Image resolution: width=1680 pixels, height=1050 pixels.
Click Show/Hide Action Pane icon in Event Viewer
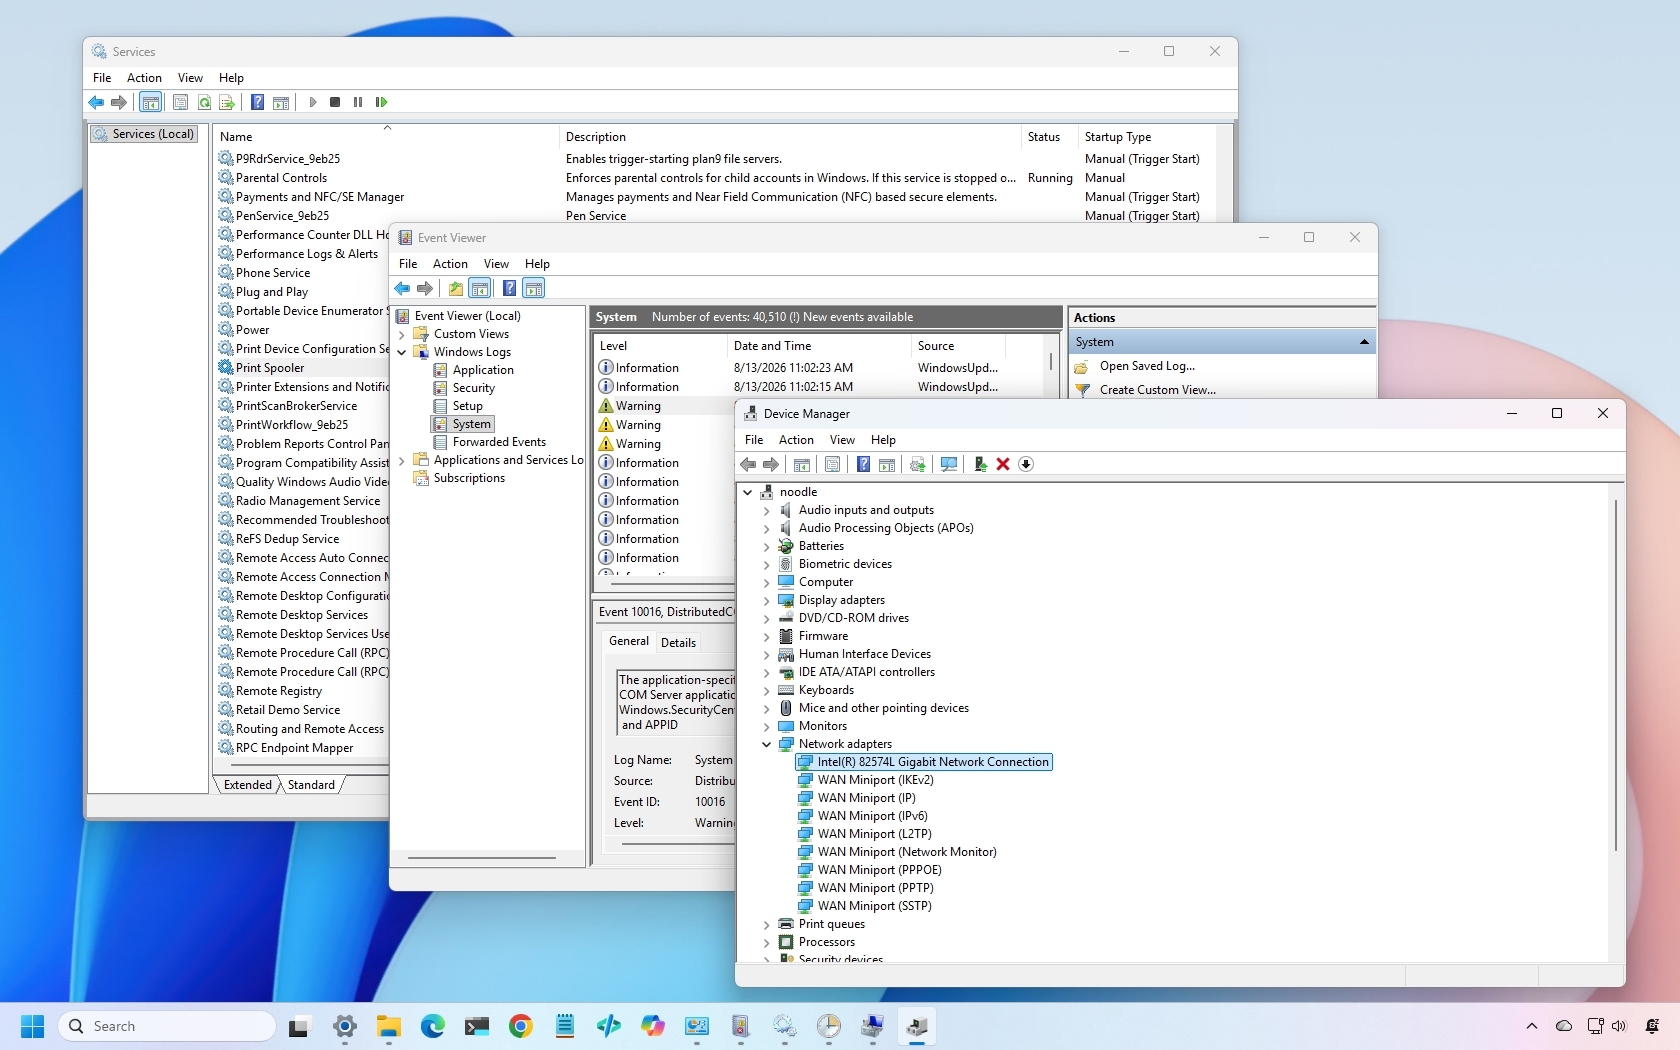pyautogui.click(x=534, y=288)
